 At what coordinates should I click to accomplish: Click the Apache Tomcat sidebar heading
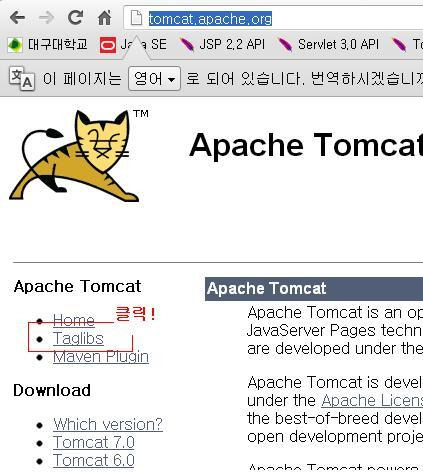tap(77, 286)
